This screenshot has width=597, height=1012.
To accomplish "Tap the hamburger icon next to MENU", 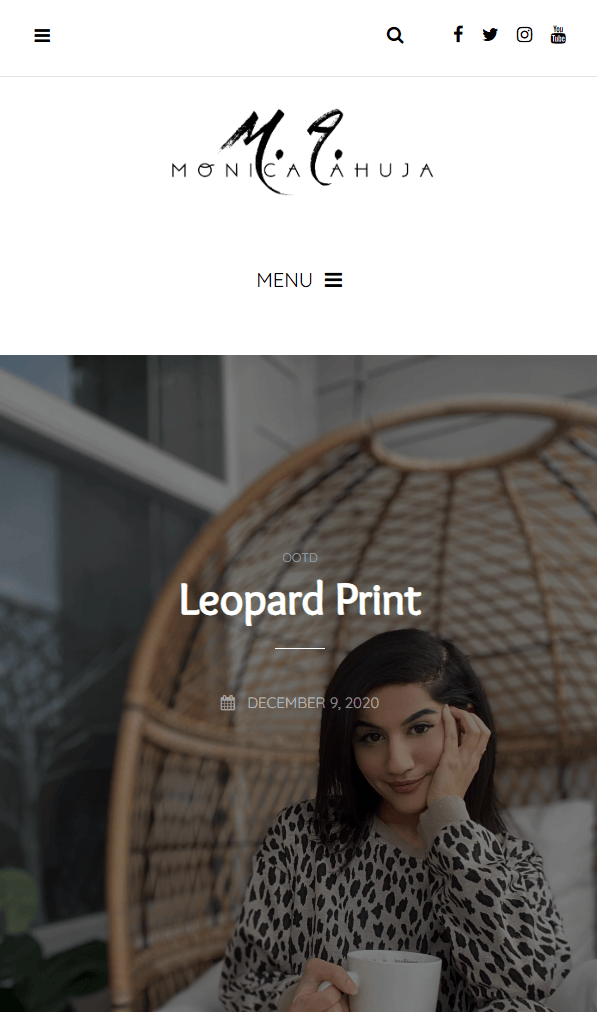I will pos(333,280).
